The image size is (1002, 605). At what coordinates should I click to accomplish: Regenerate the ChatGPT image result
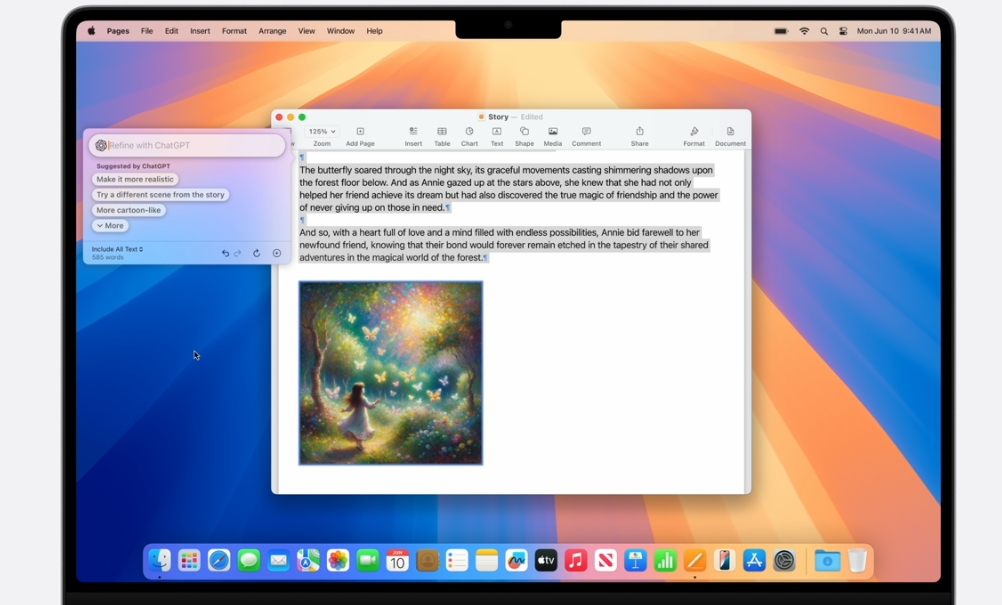[256, 253]
